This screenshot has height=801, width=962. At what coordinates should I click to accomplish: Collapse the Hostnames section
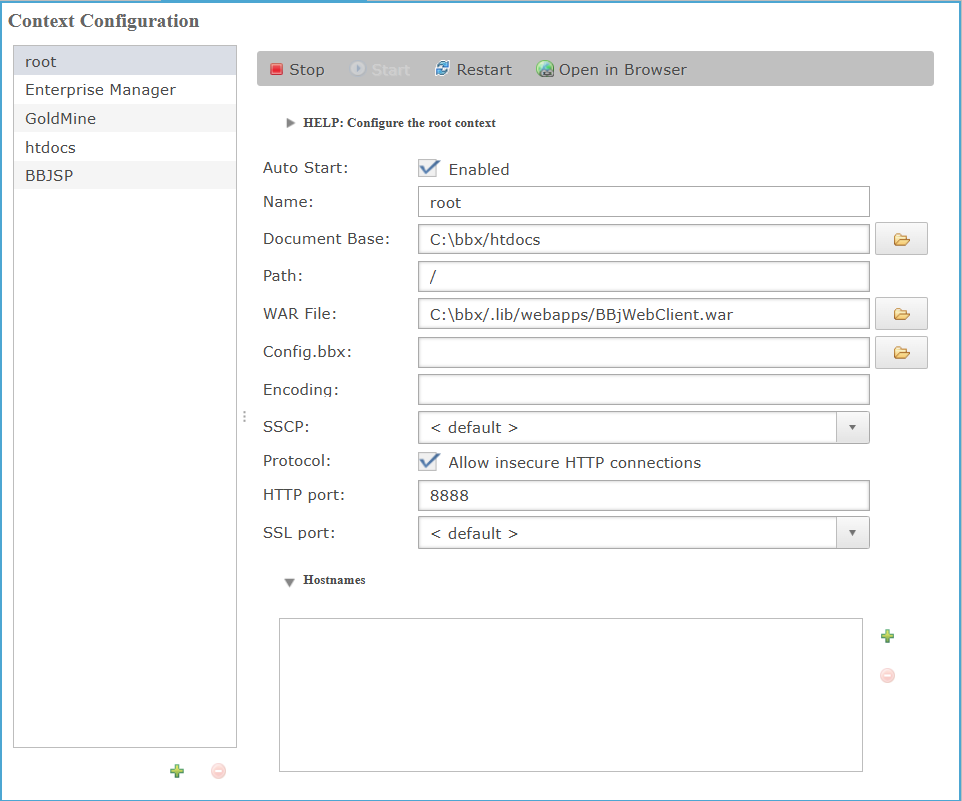(290, 582)
